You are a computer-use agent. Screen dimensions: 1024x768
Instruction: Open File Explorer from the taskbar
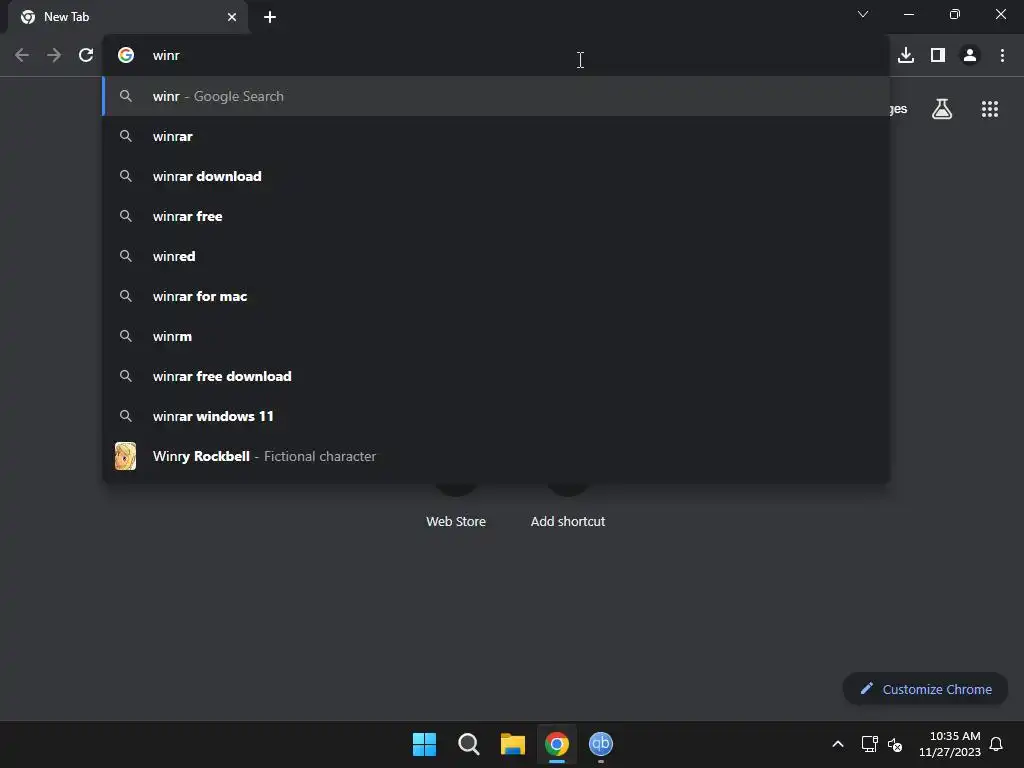513,744
